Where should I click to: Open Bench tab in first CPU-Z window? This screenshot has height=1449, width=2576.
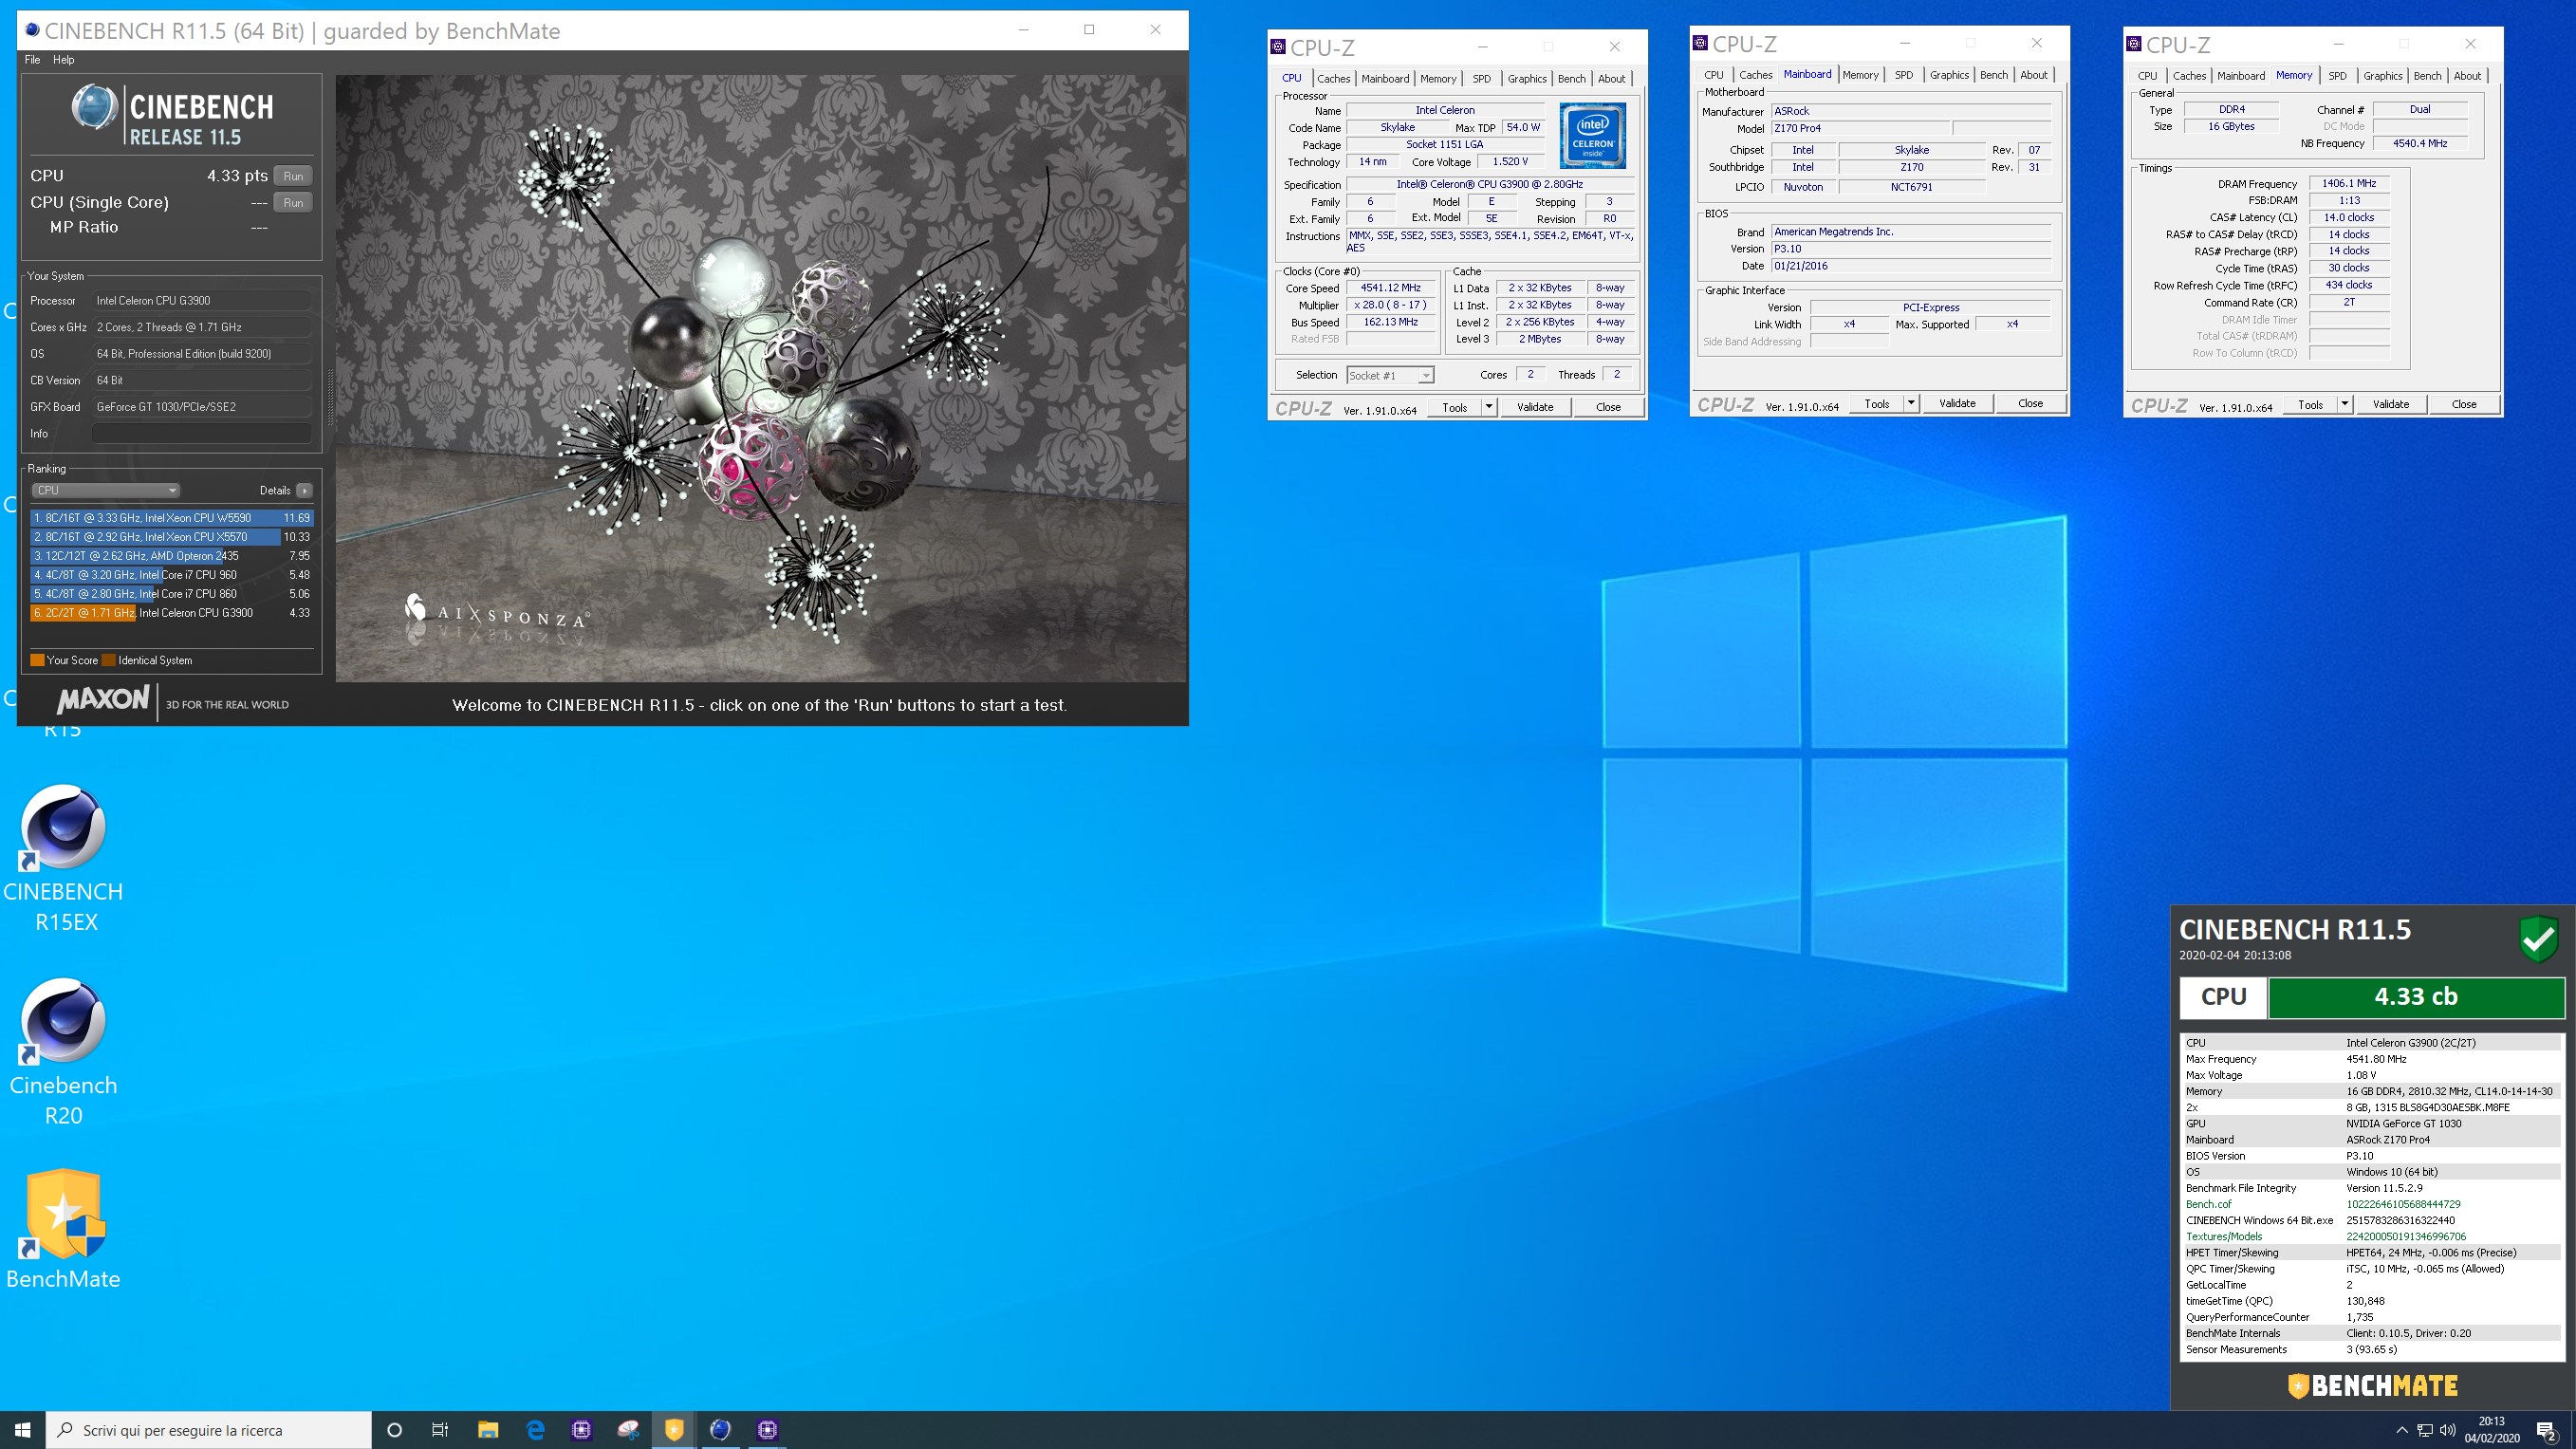click(1571, 78)
